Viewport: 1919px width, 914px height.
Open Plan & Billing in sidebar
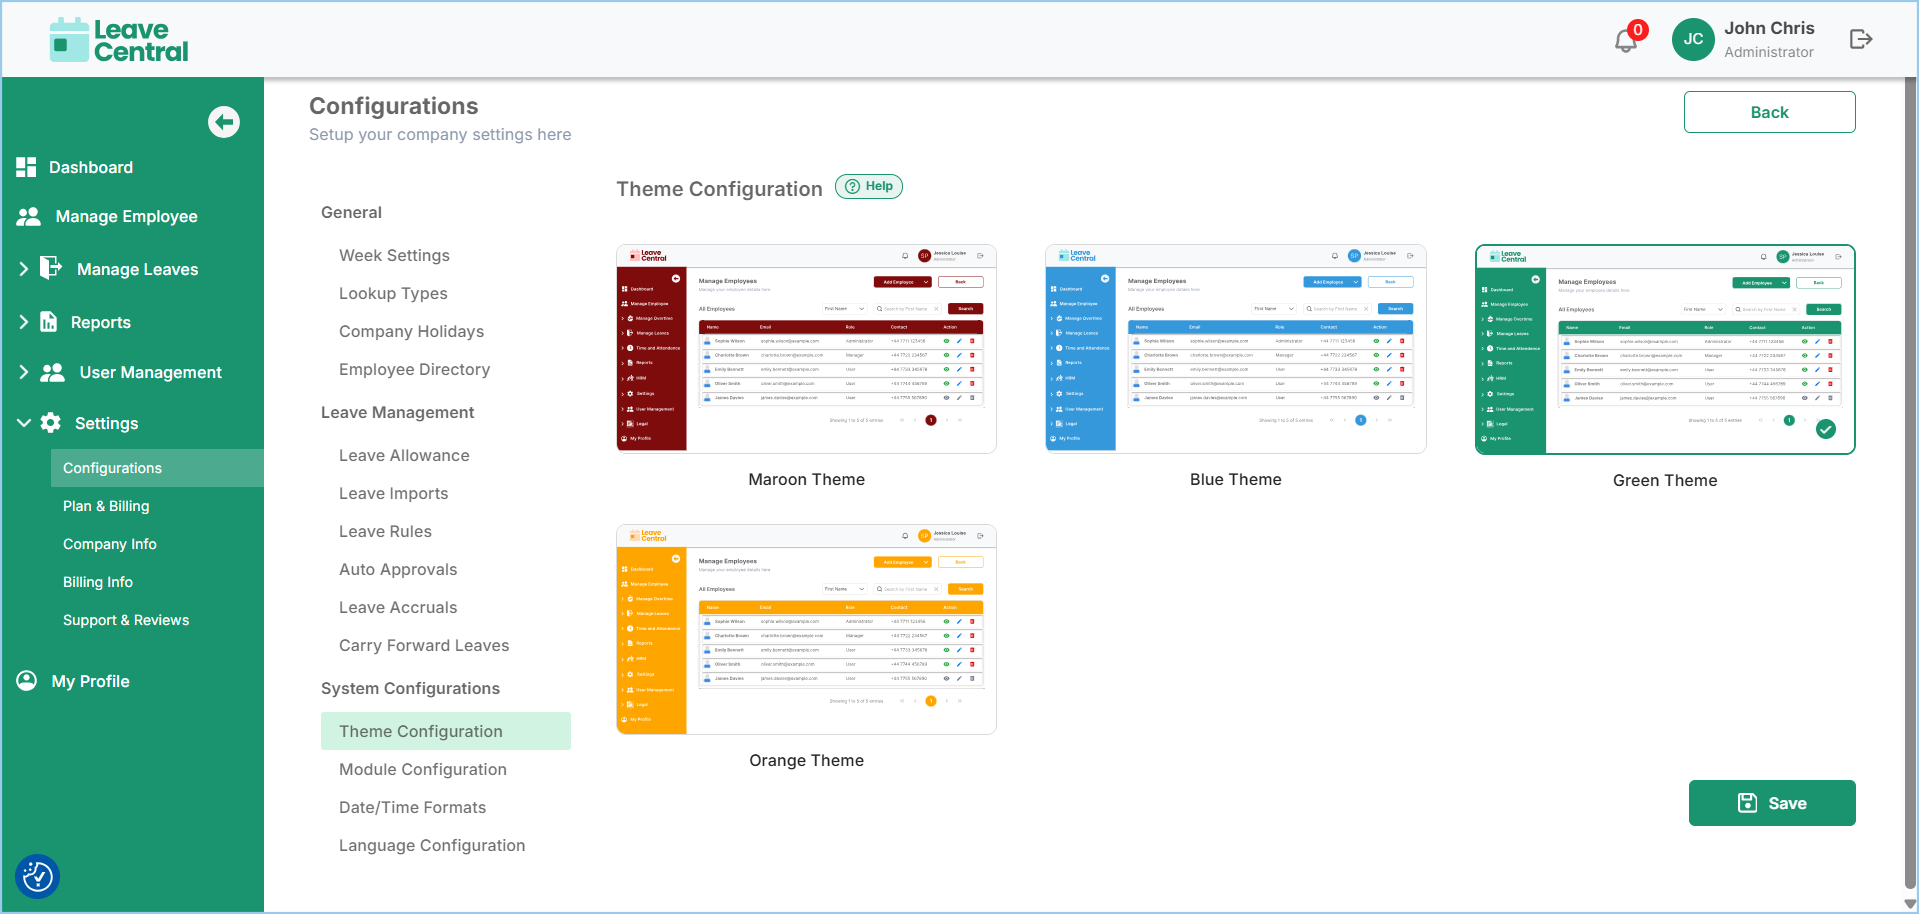[x=106, y=506]
